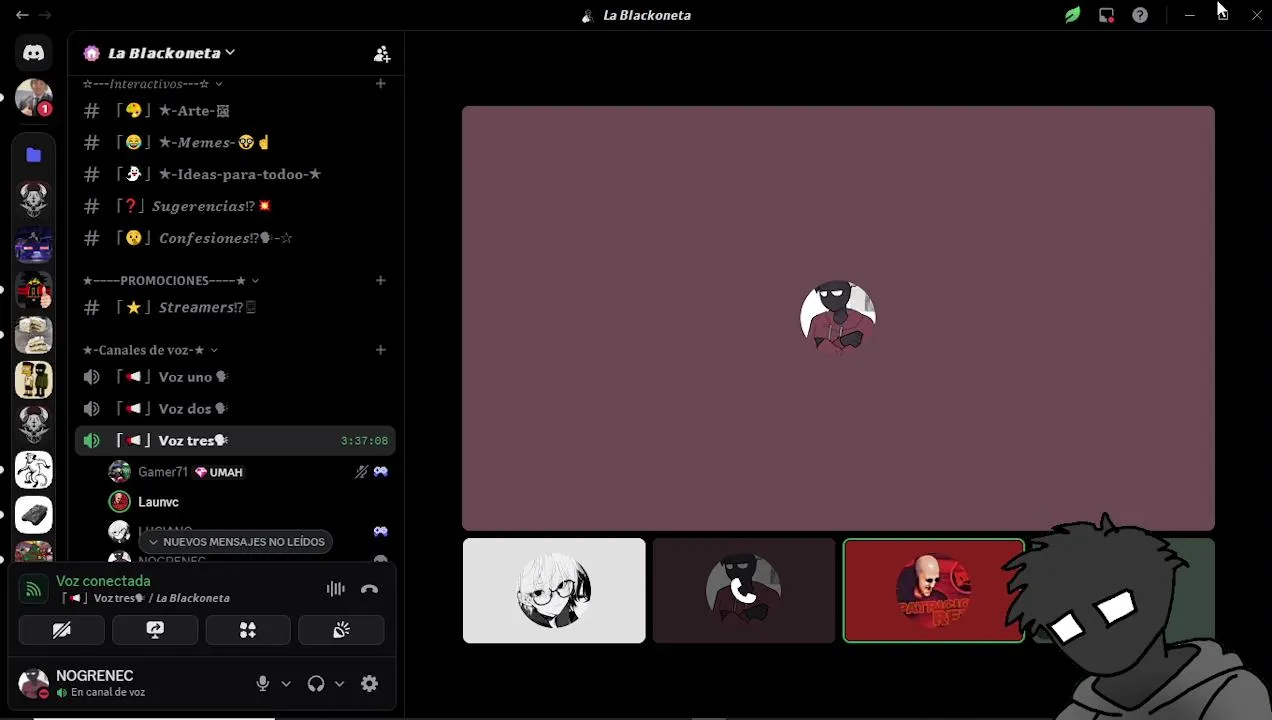Screen dimensions: 1272x720
Task: Select the anime girl with glasses tile
Action: (x=554, y=590)
